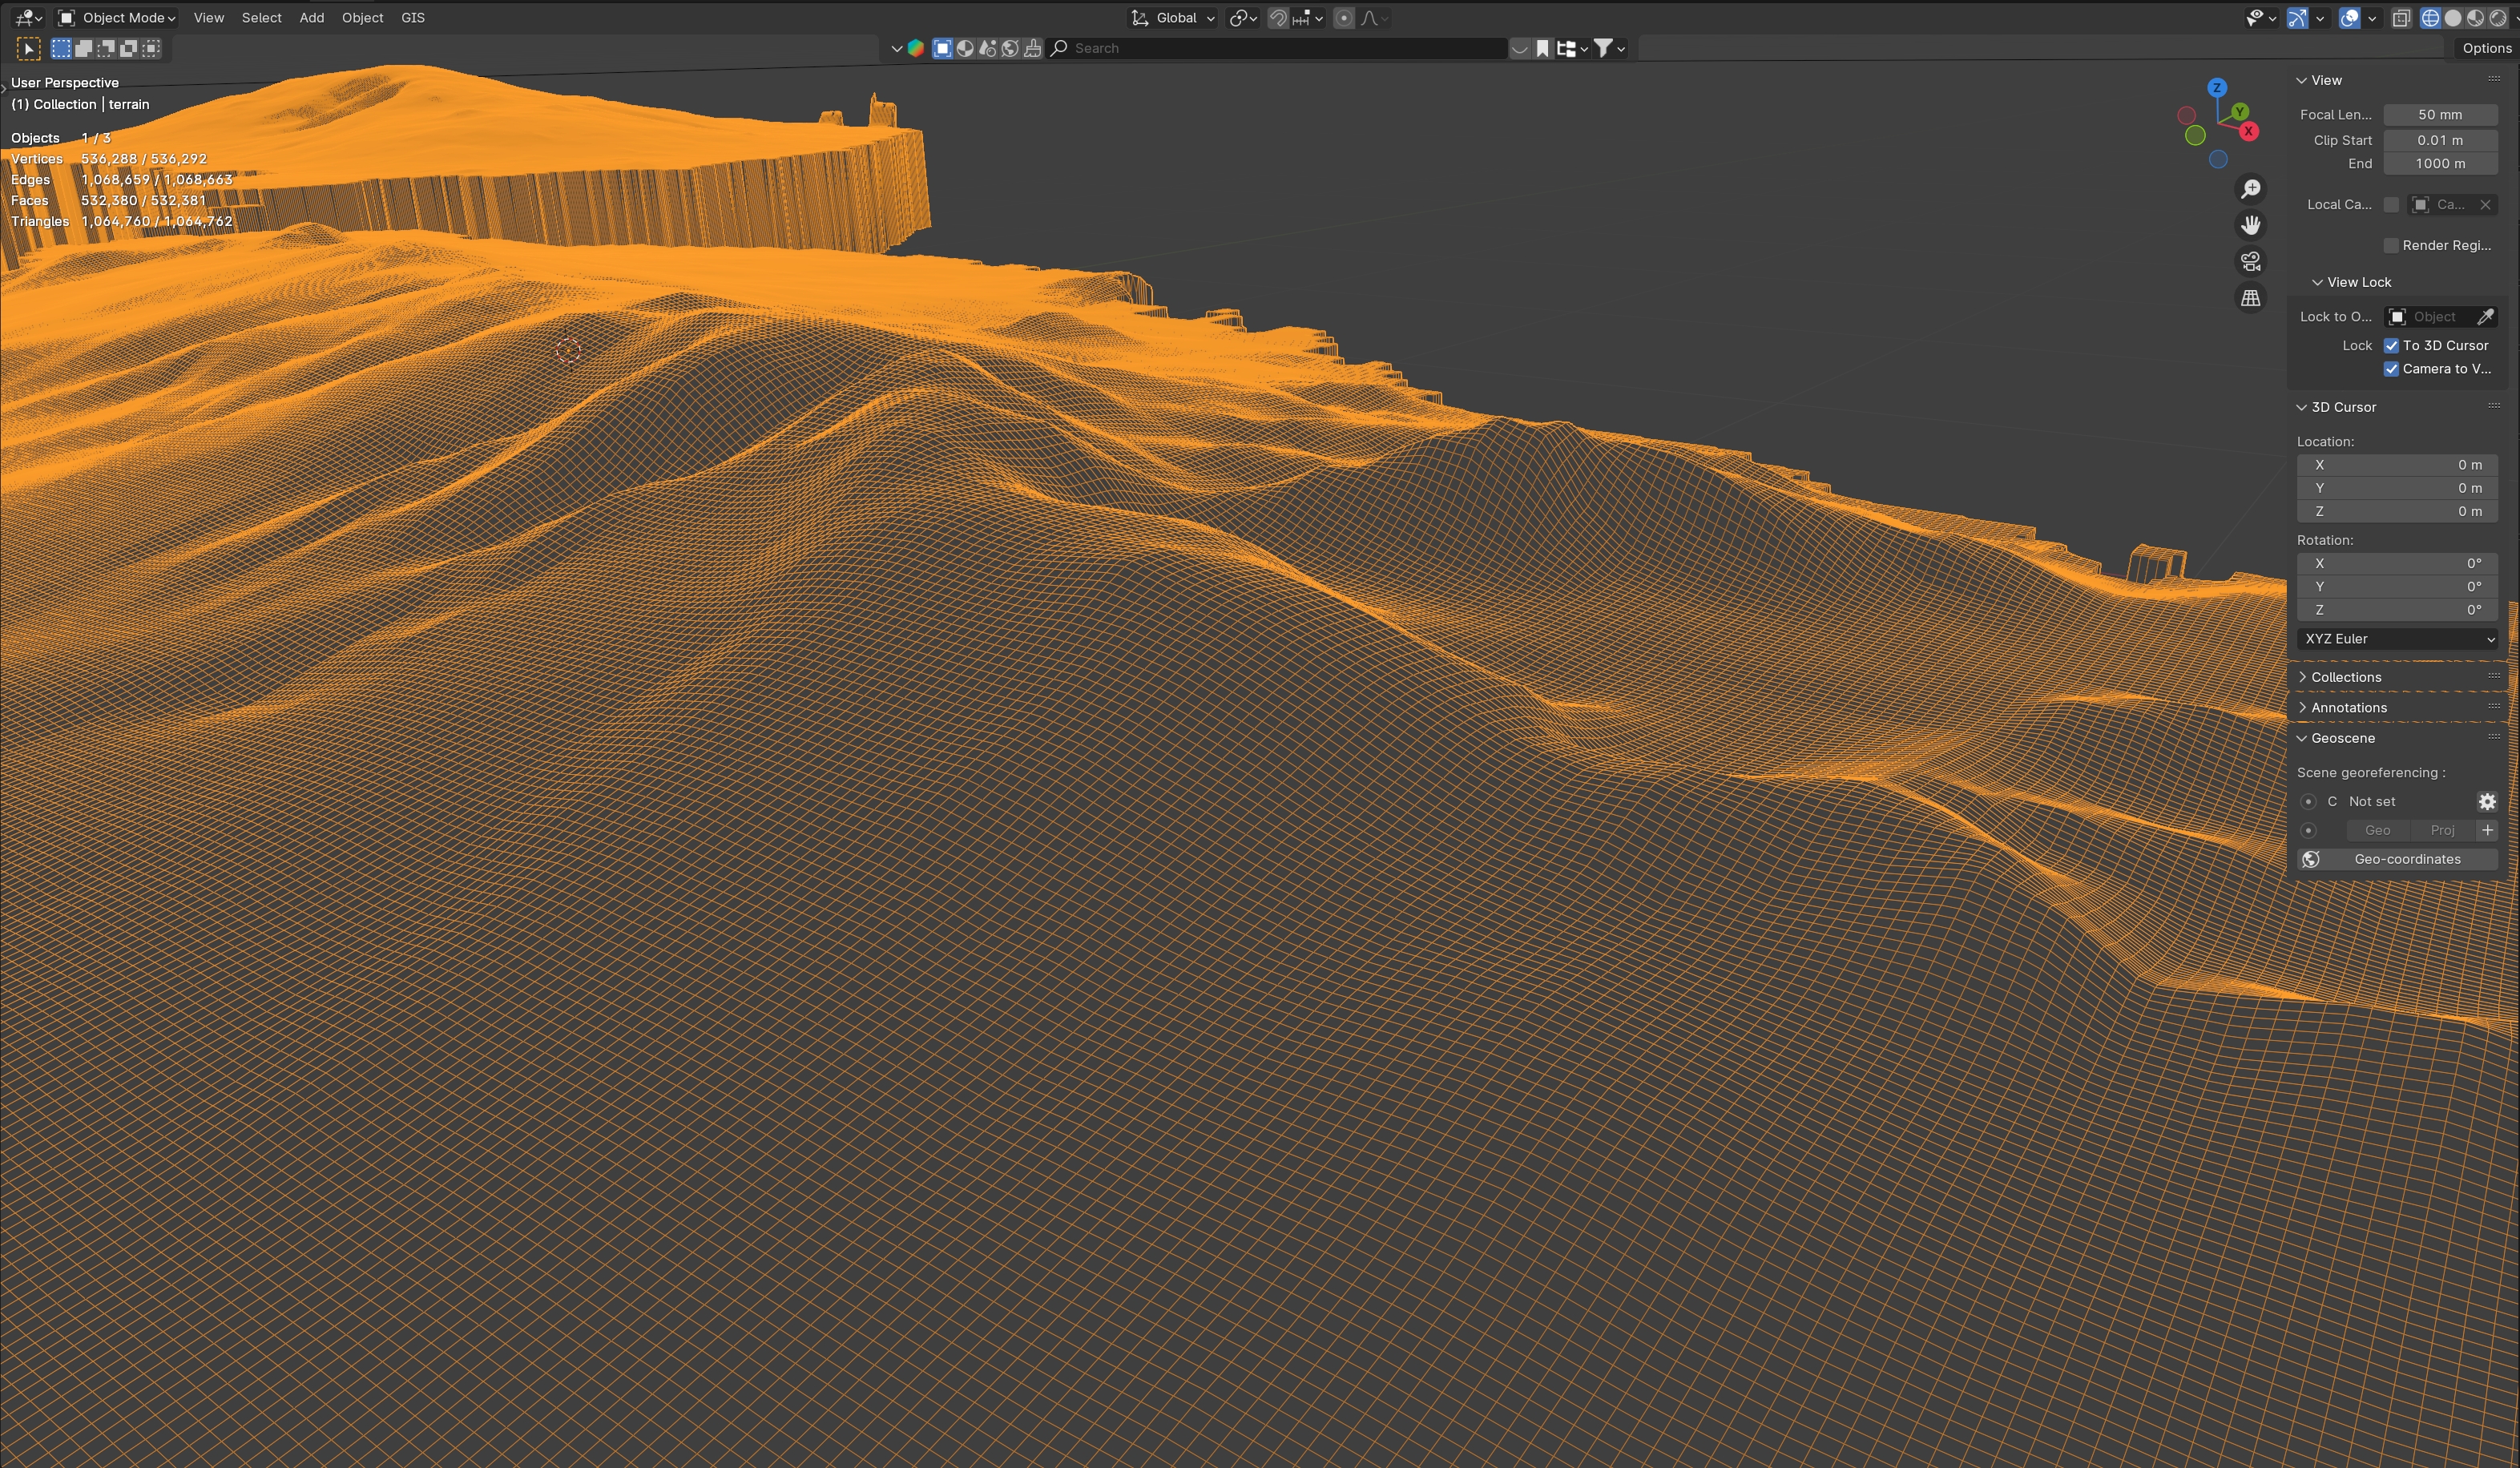The image size is (2520, 1468).
Task: Click the Geo-coordinates button
Action: click(2397, 859)
